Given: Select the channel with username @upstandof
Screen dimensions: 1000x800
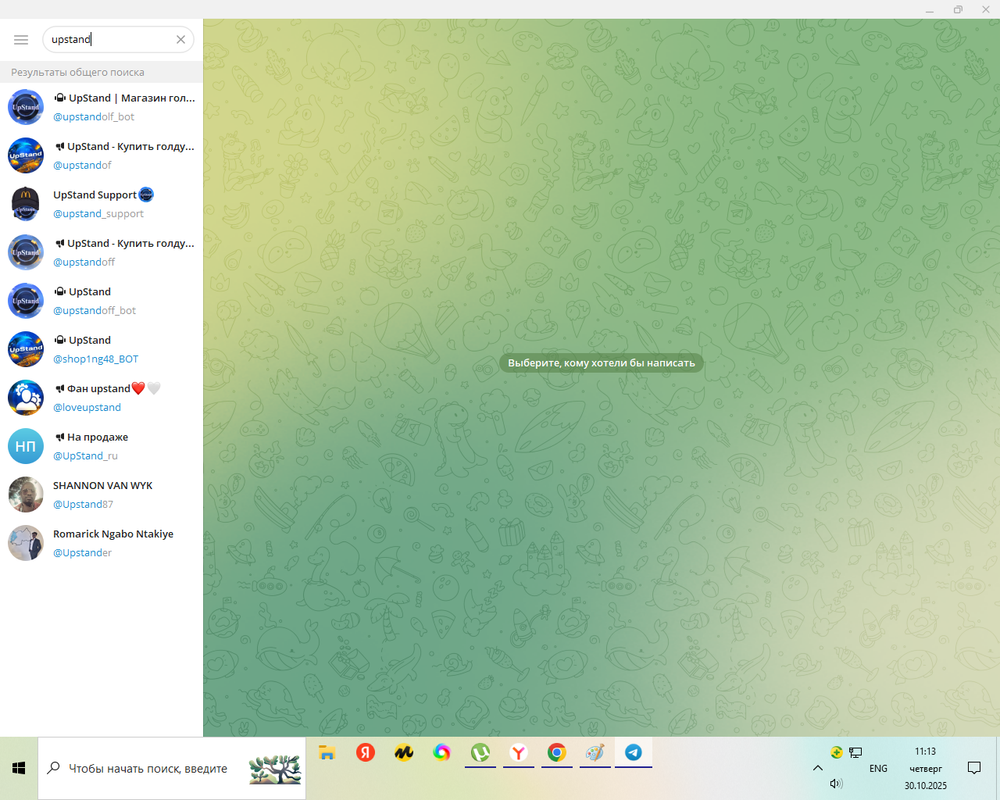Looking at the screenshot, I should pos(101,156).
